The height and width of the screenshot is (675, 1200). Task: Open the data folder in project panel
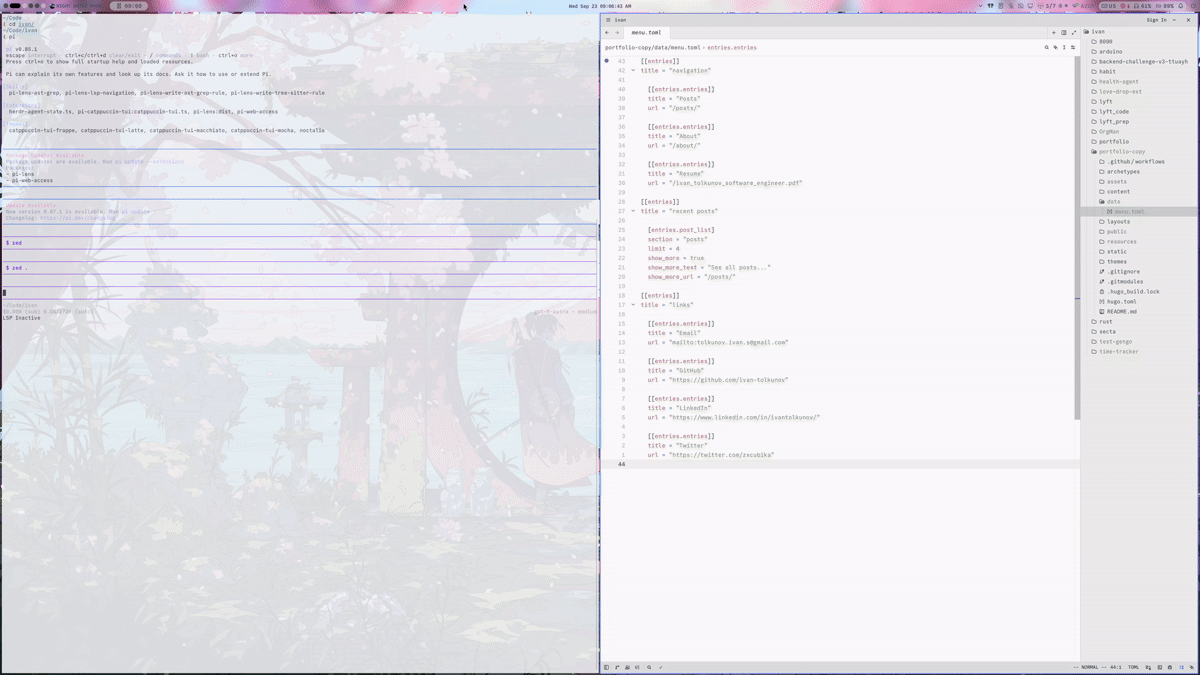click(1113, 201)
